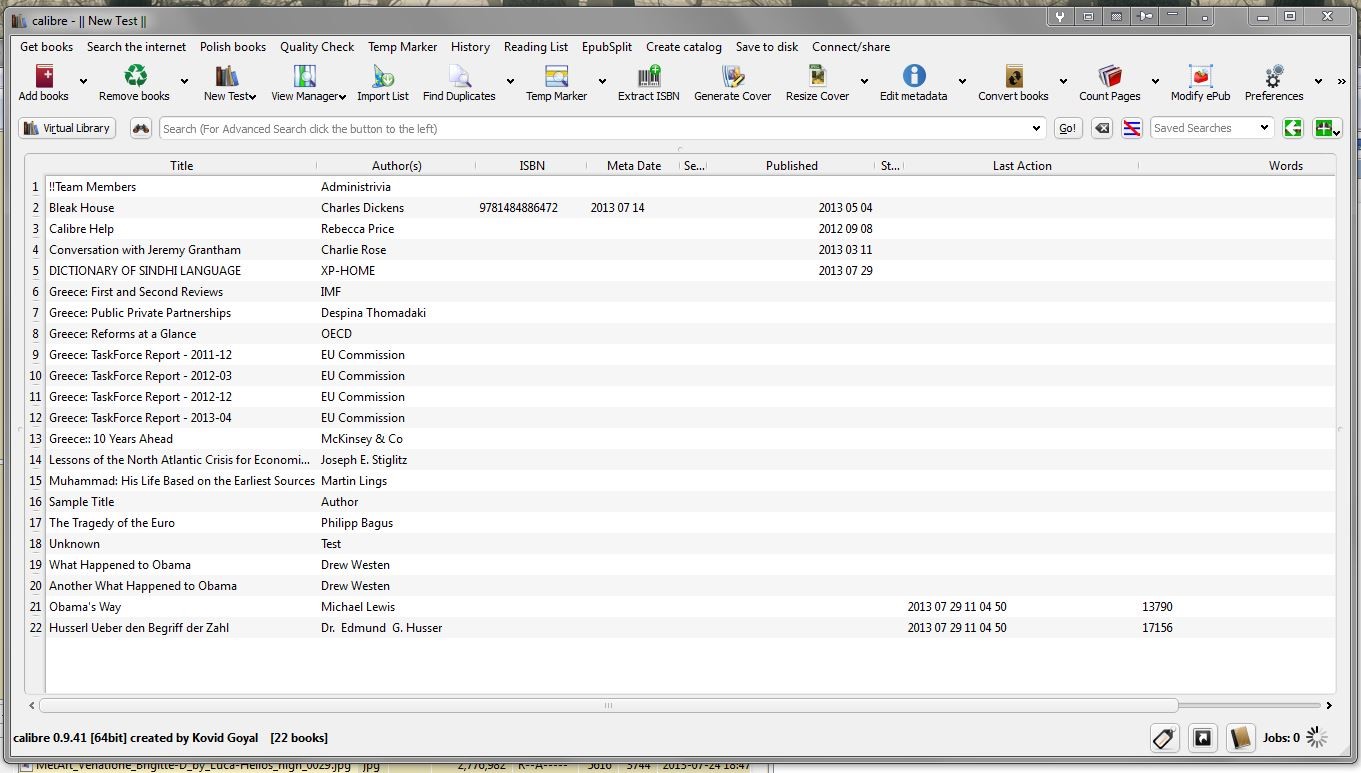
Task: Select the book The Tragedy of the Euro
Action: (x=112, y=523)
